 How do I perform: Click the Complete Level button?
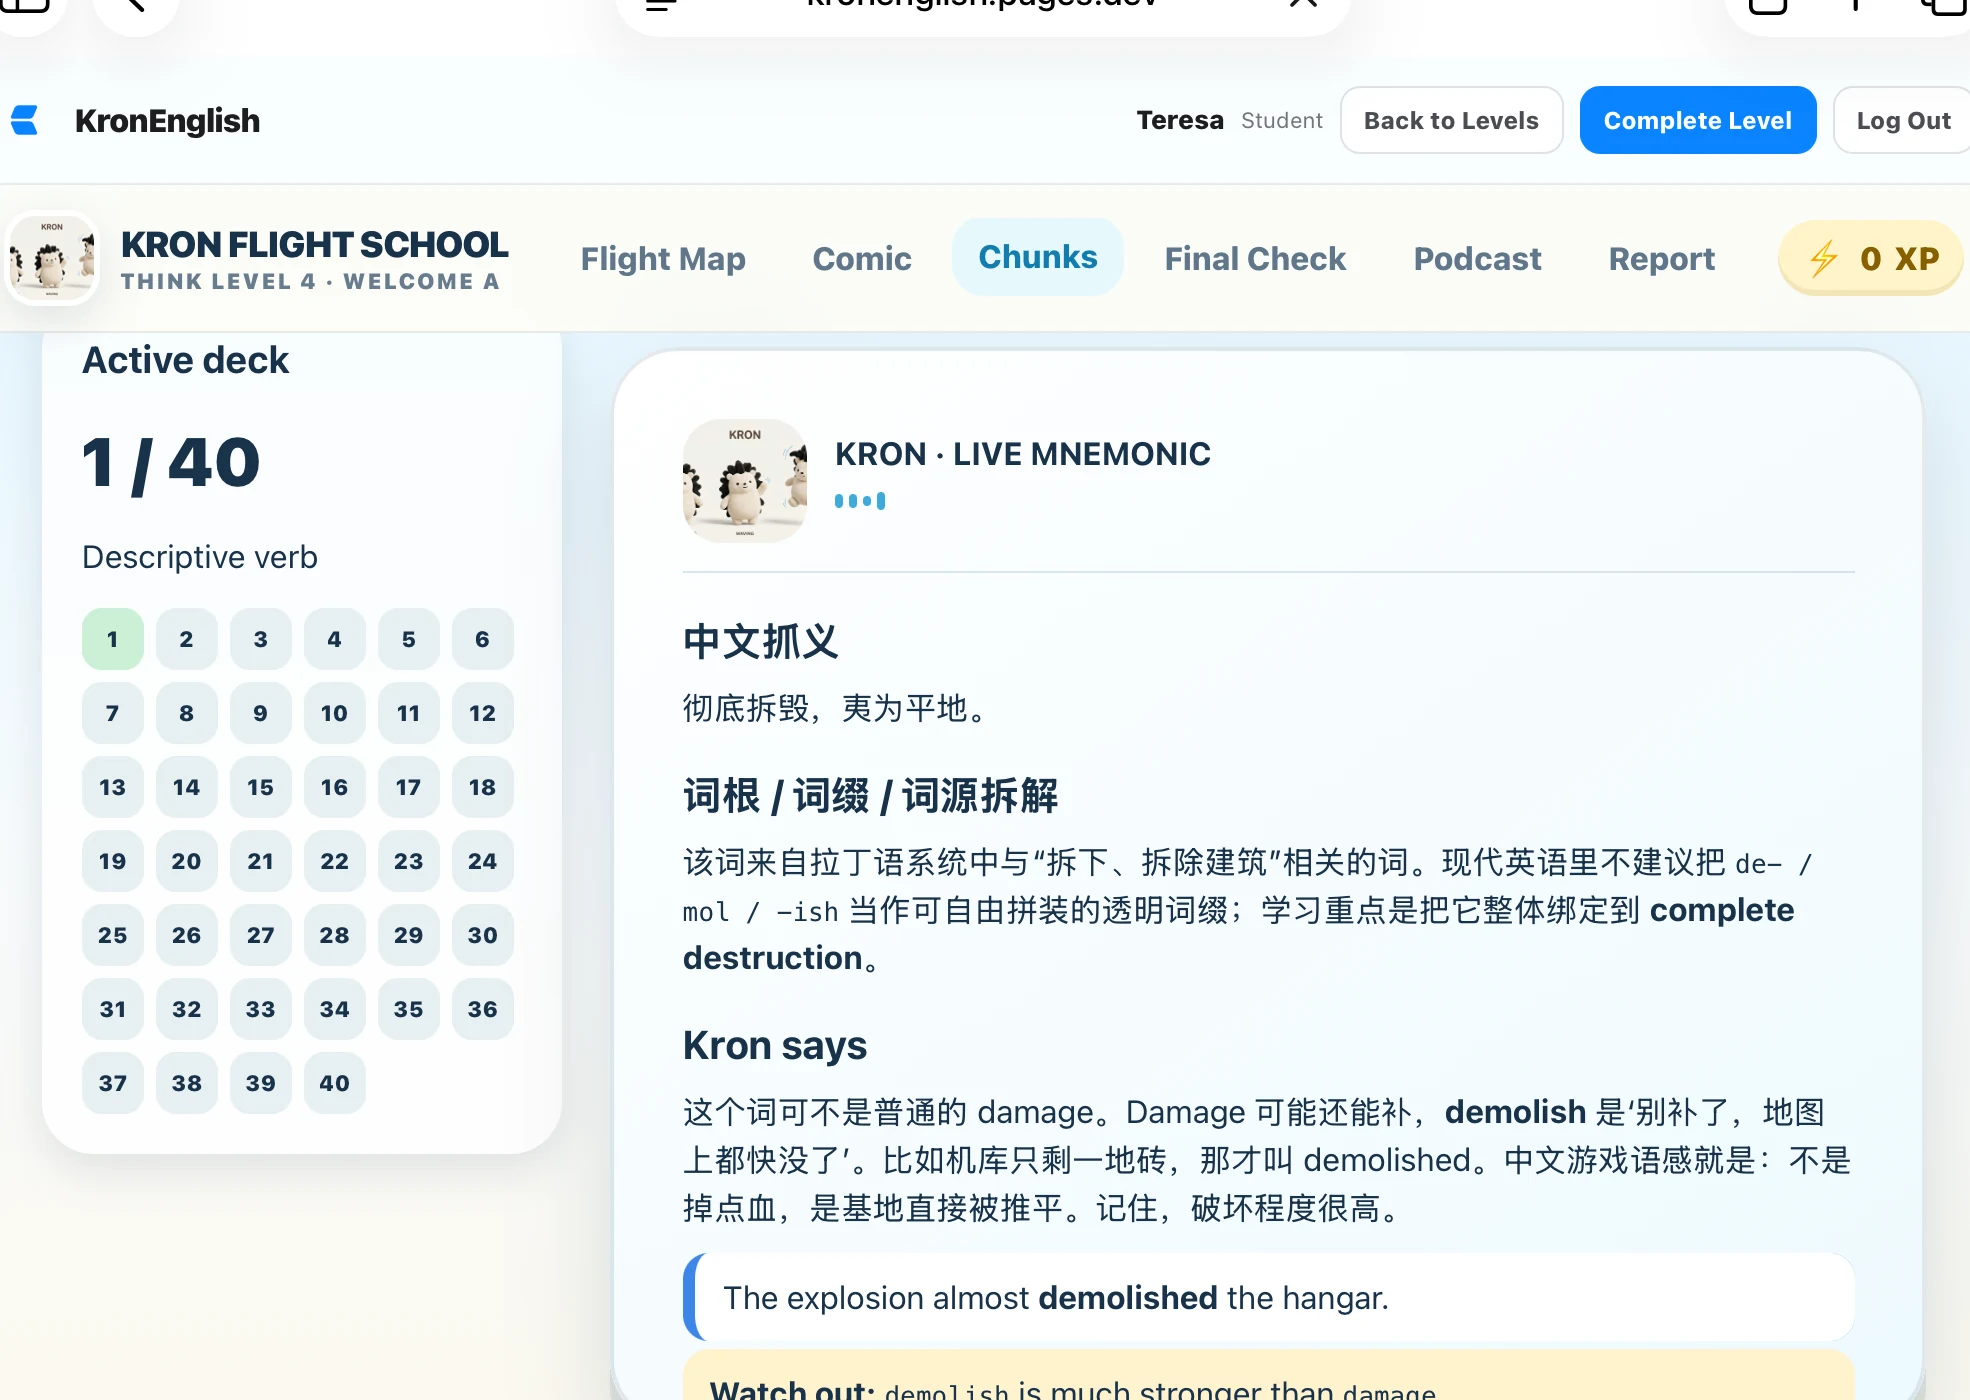(1698, 121)
